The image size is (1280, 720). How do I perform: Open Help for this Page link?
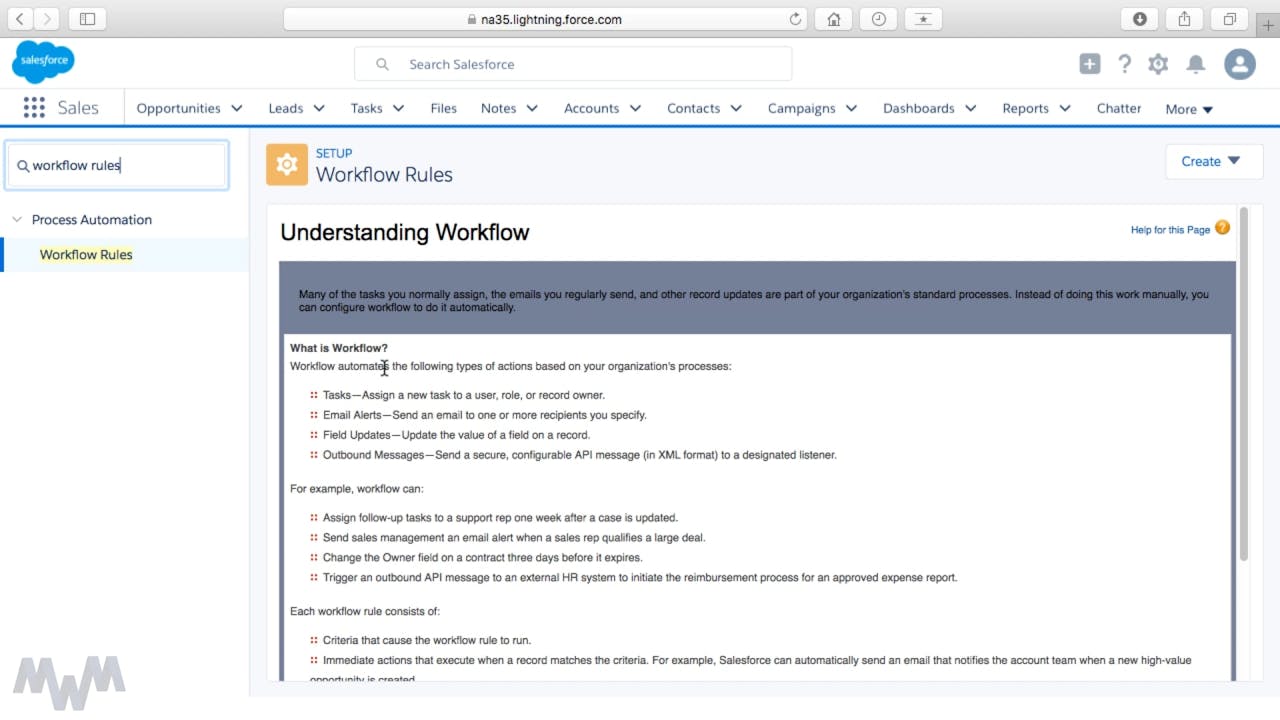pos(1170,230)
